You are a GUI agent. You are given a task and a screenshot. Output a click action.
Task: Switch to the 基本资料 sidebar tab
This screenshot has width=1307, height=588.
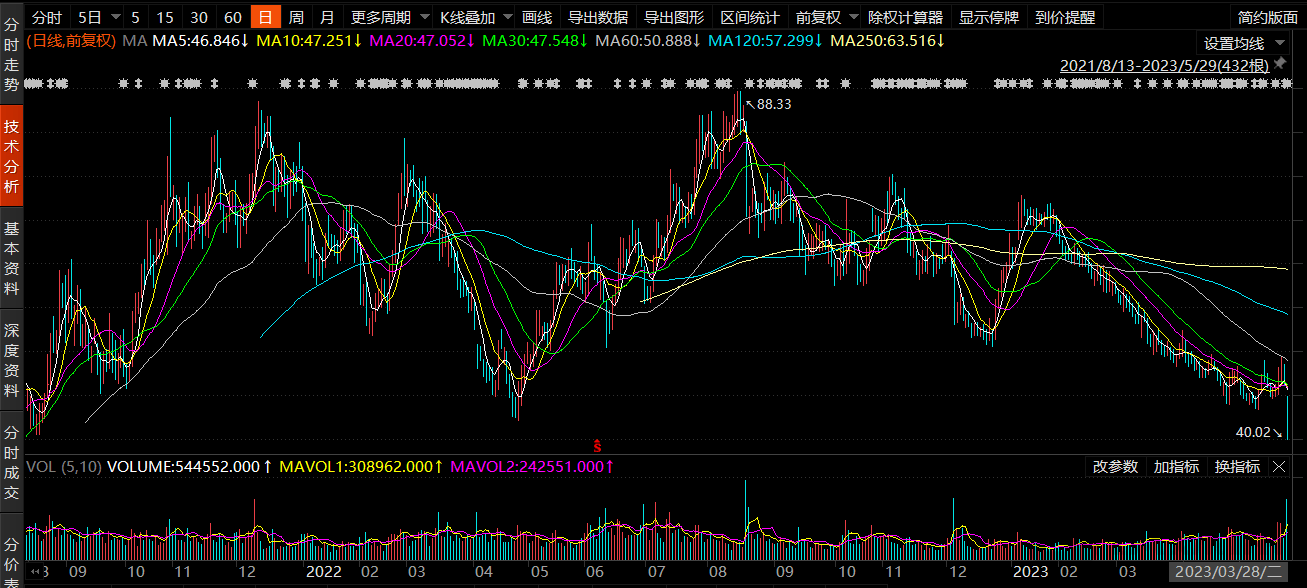point(11,257)
